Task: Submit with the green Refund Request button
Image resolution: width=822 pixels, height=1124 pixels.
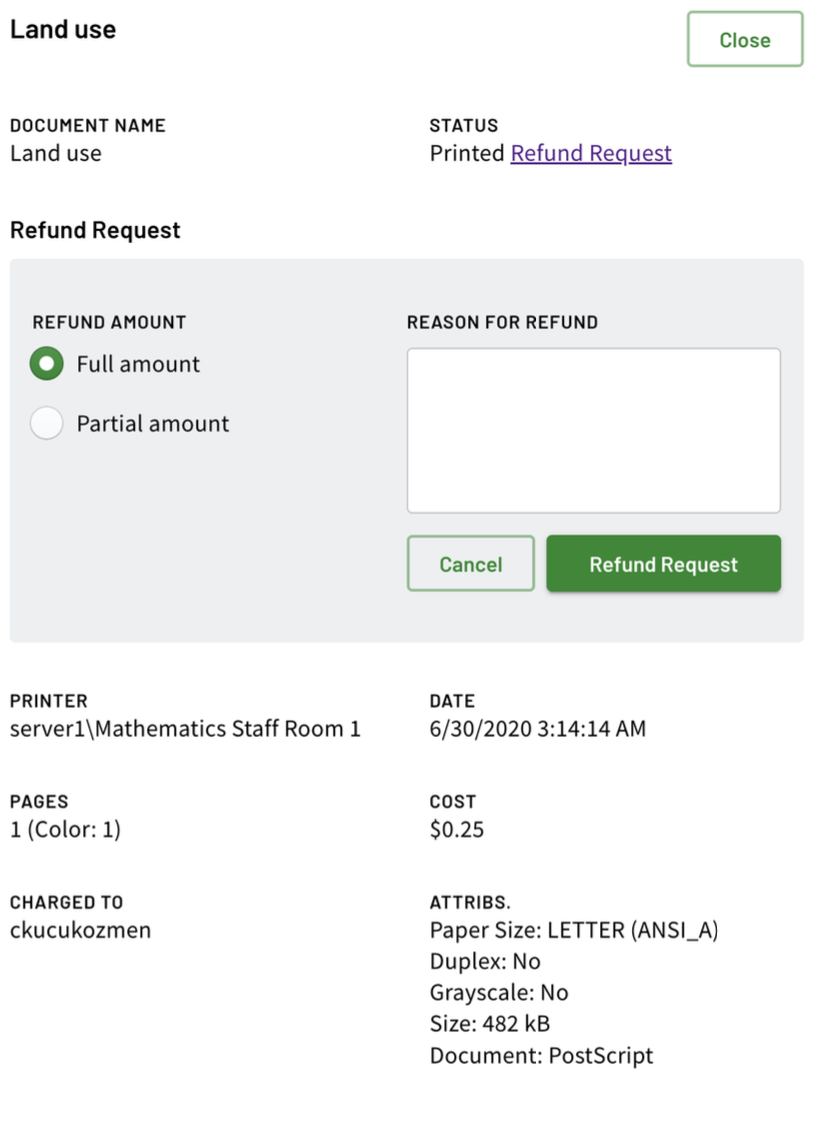Action: coord(663,565)
